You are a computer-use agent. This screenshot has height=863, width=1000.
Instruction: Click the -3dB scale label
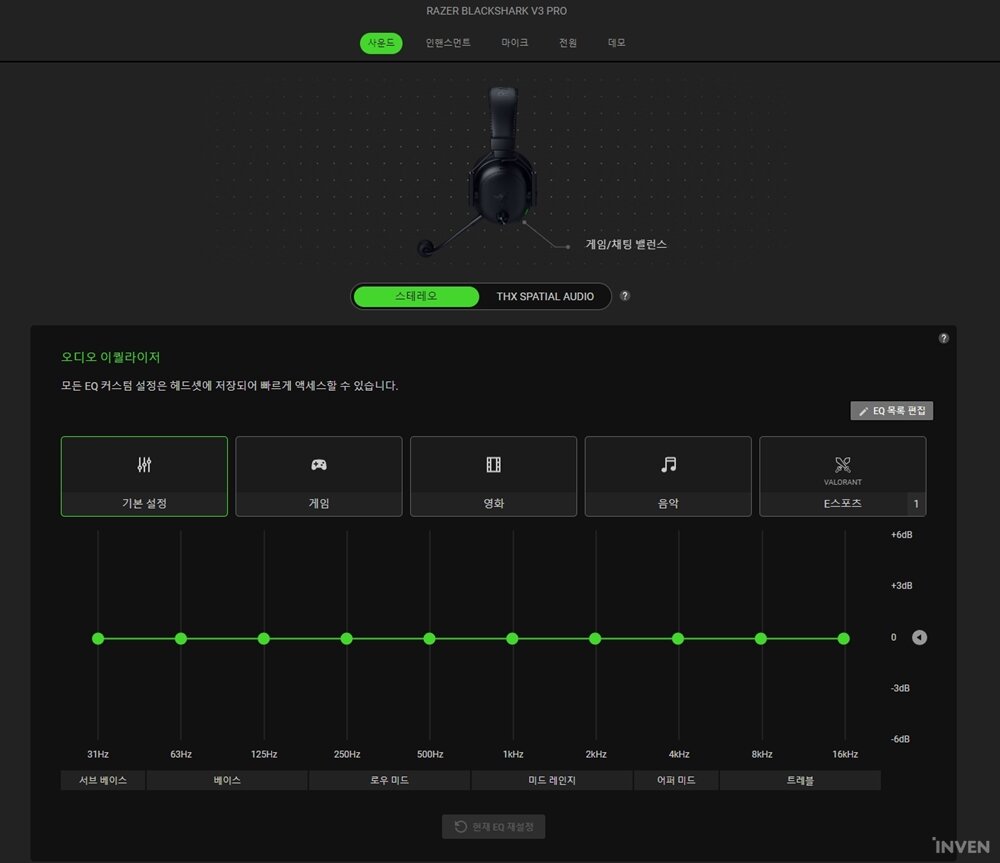click(x=900, y=688)
